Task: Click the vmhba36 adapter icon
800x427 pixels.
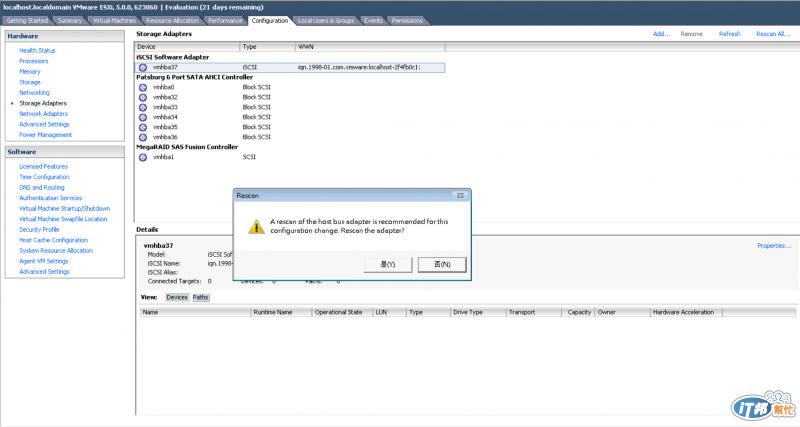Action: tap(143, 137)
